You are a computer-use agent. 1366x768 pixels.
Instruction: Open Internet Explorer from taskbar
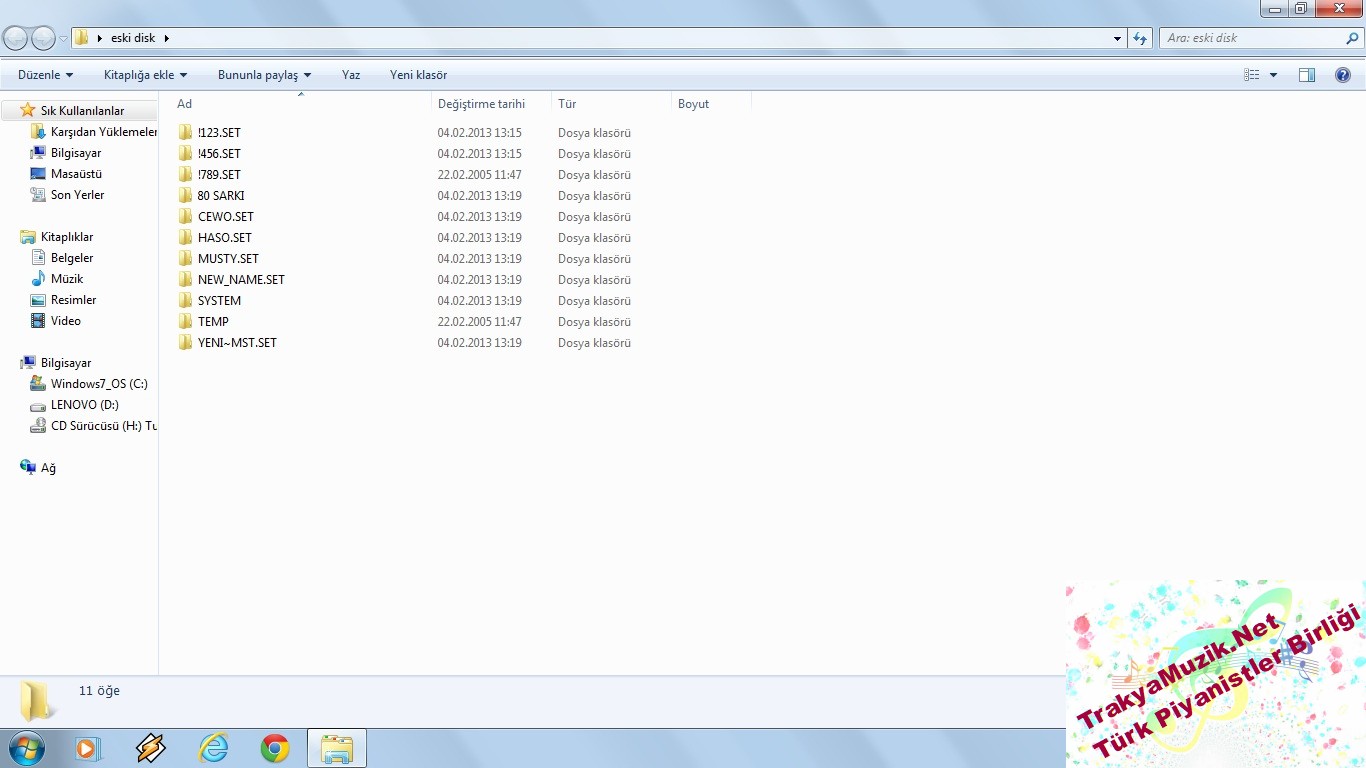pyautogui.click(x=213, y=748)
